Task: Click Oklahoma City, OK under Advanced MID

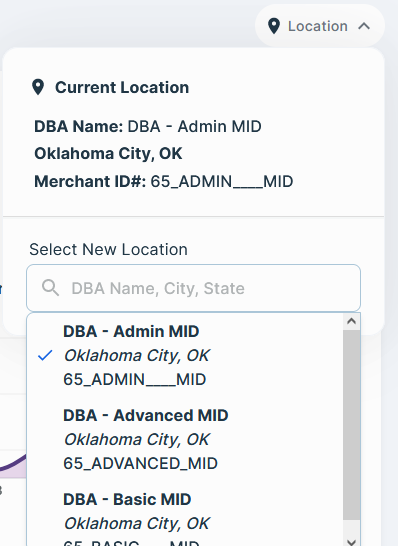Action: [x=136, y=439]
